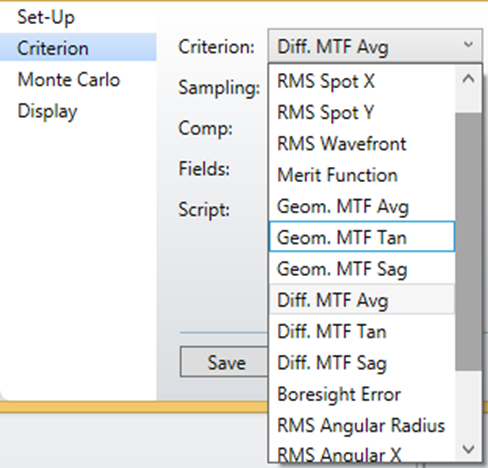Select RMS Spot X from the list
The image size is (488, 468).
[362, 81]
